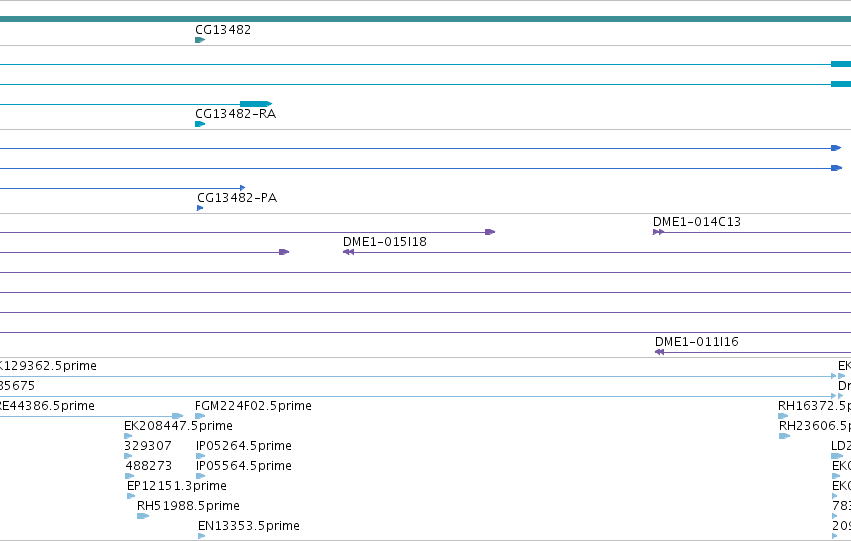851x541 pixels.
Task: Click the K129362.5prime EST label
Action: click(x=48, y=366)
